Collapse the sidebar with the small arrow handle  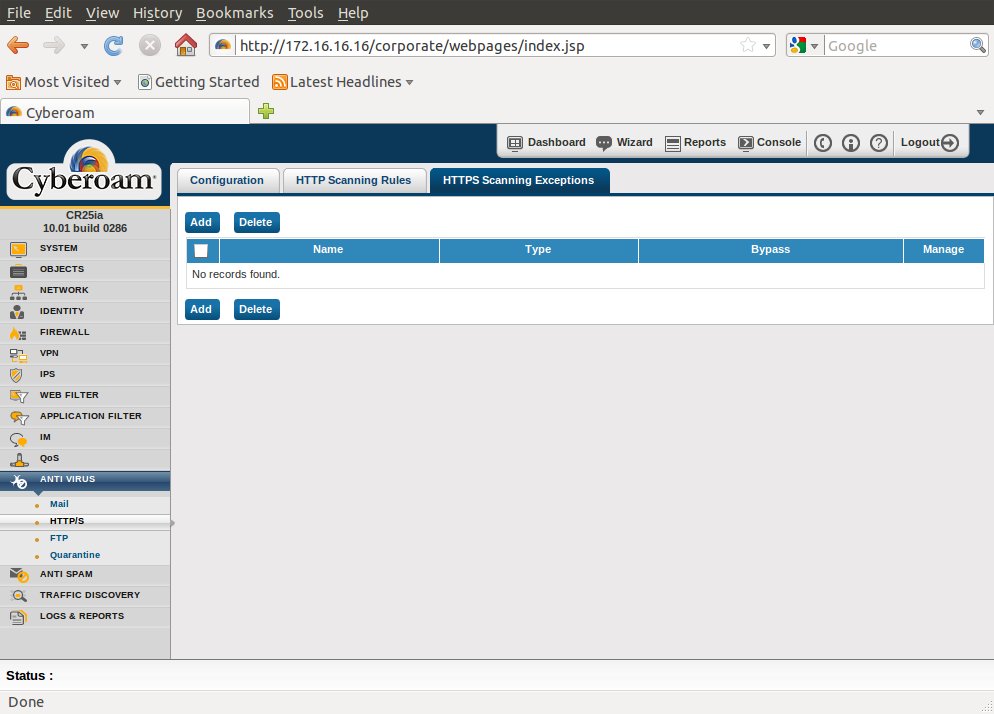click(172, 523)
